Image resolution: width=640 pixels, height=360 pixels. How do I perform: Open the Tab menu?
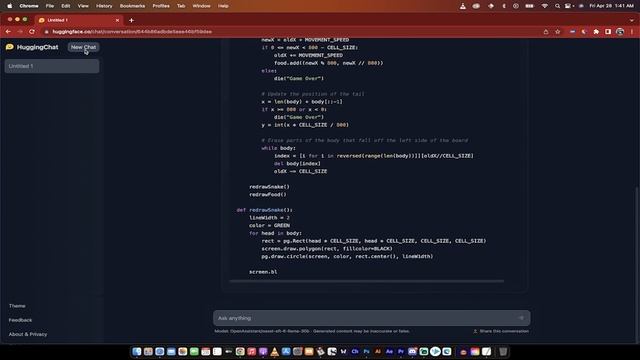pos(181,6)
